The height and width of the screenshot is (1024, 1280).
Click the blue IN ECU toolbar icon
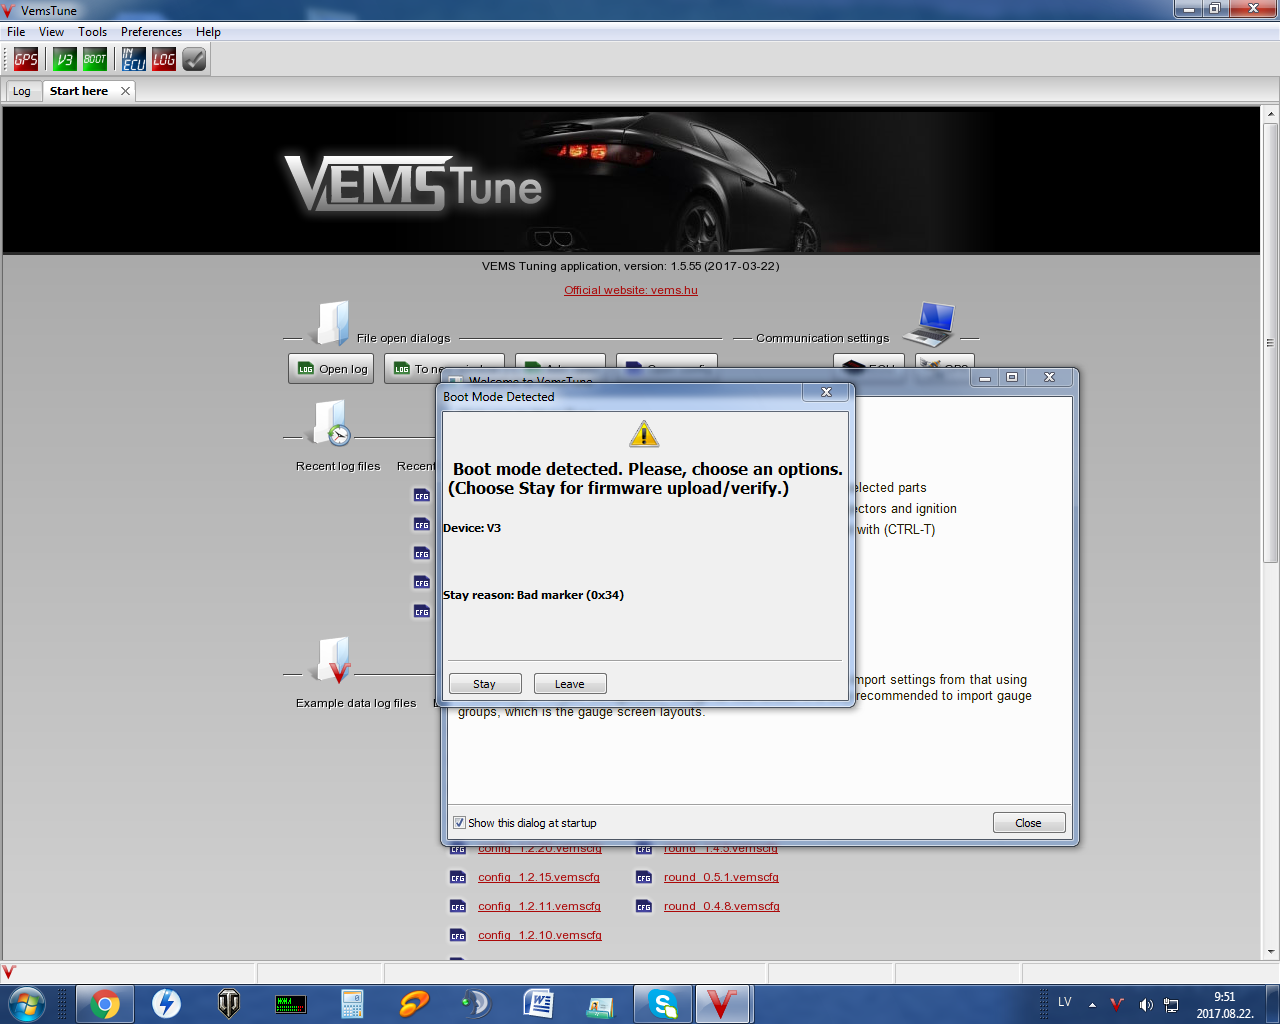(134, 59)
